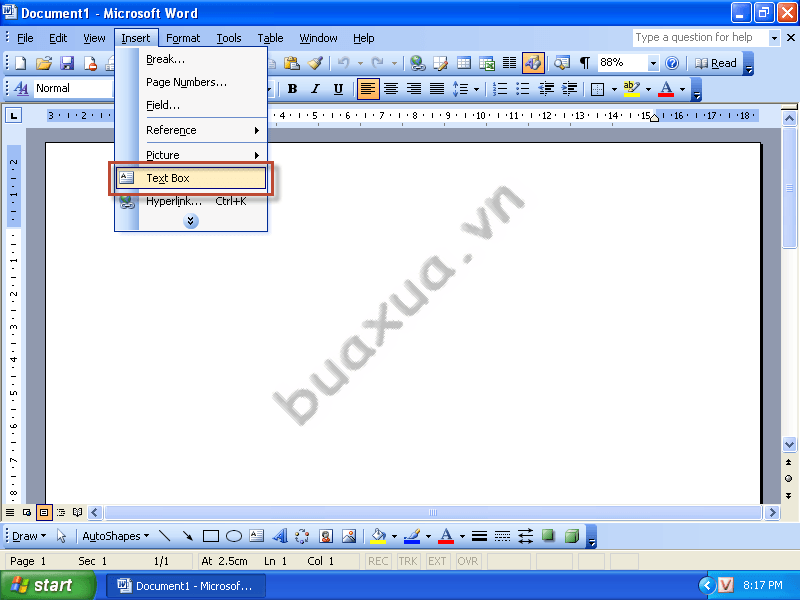Toggle the Drawing toolbar icon
The height and width of the screenshot is (600, 800).
click(533, 63)
